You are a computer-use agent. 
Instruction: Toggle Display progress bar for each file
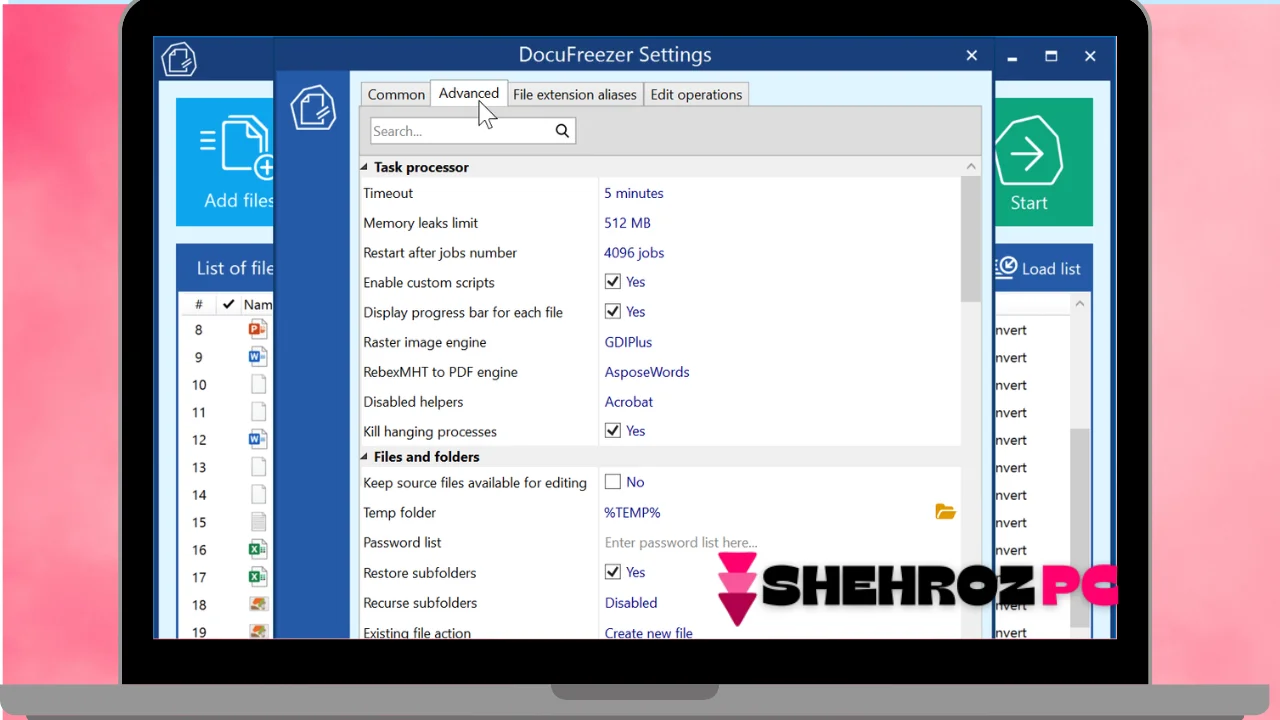(x=613, y=311)
